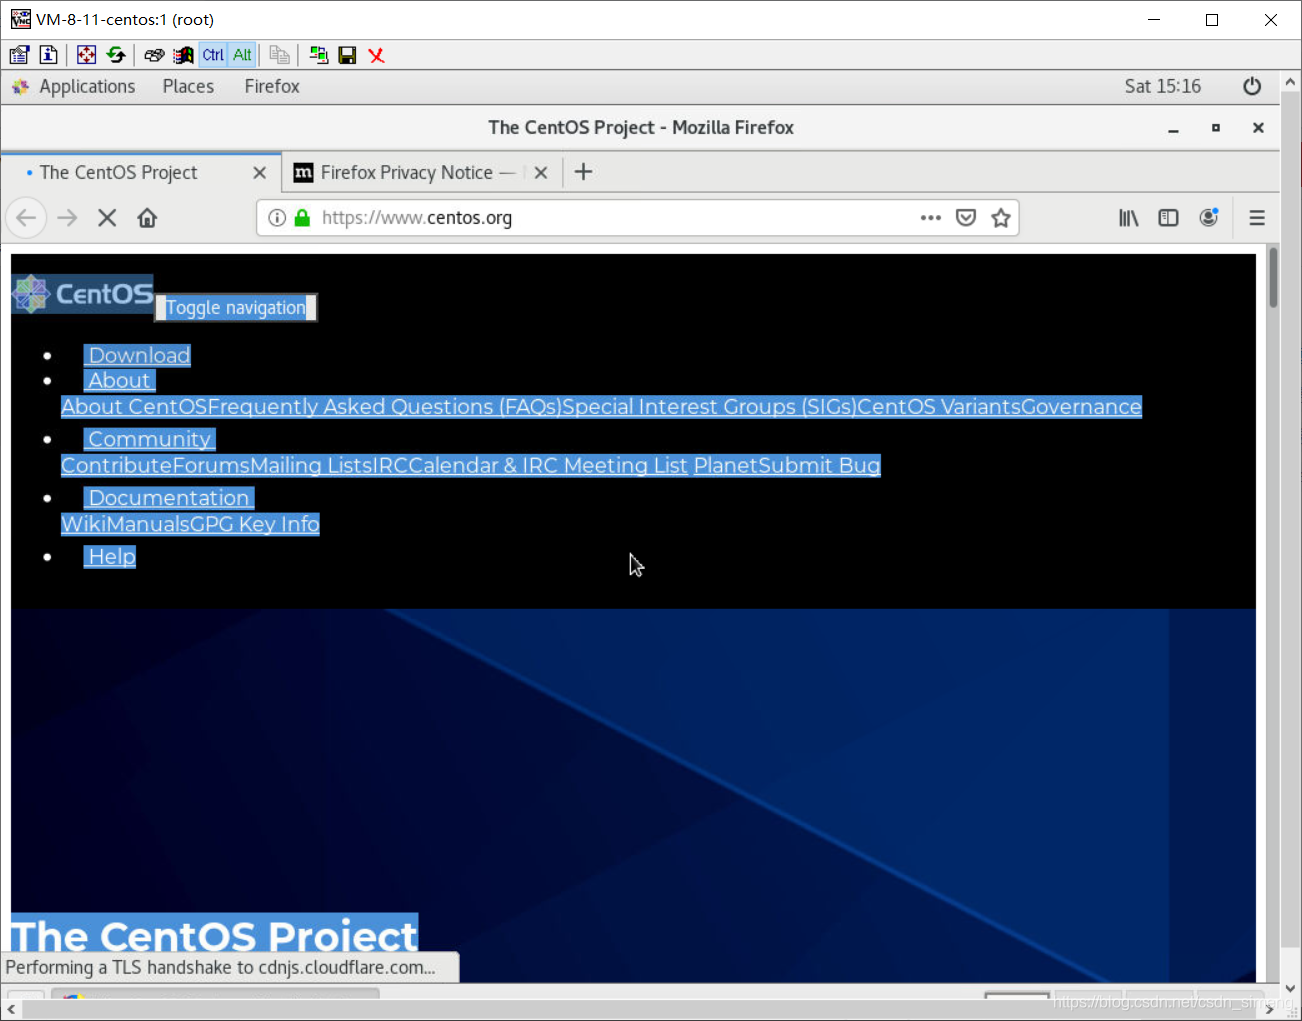Show VNC connection info icon
This screenshot has width=1302, height=1021.
click(48, 55)
